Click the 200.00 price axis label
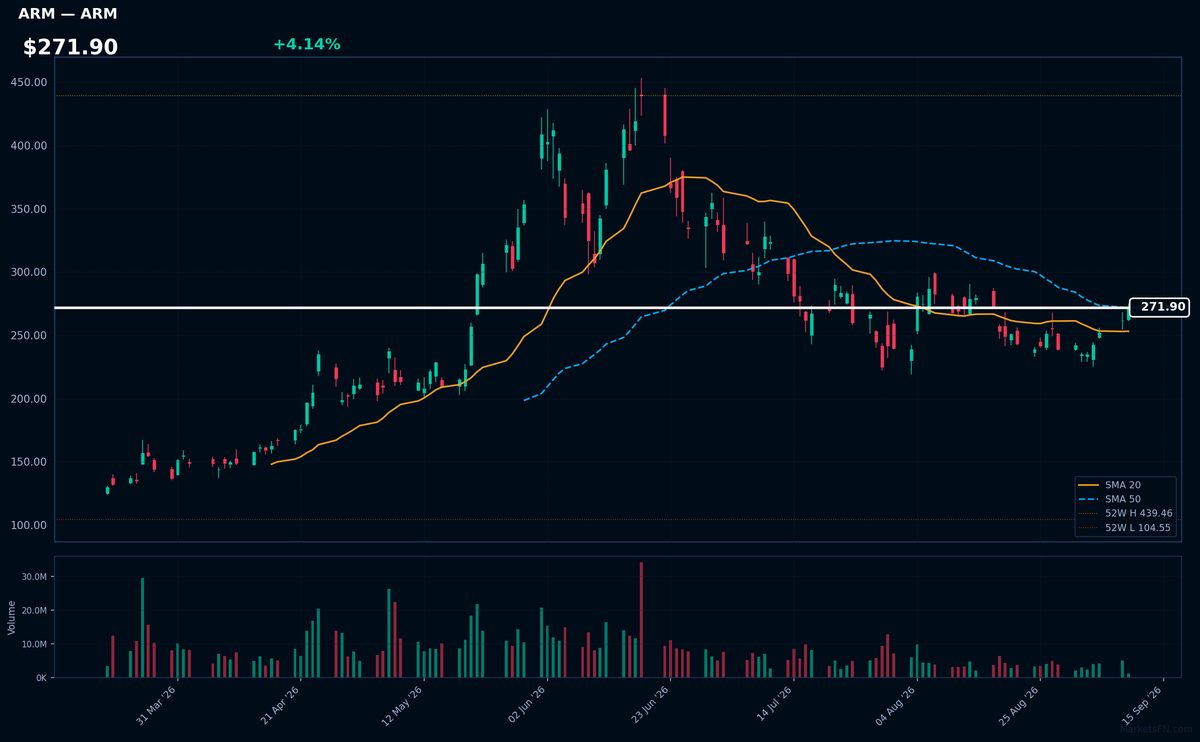The width and height of the screenshot is (1200, 742). tap(29, 399)
